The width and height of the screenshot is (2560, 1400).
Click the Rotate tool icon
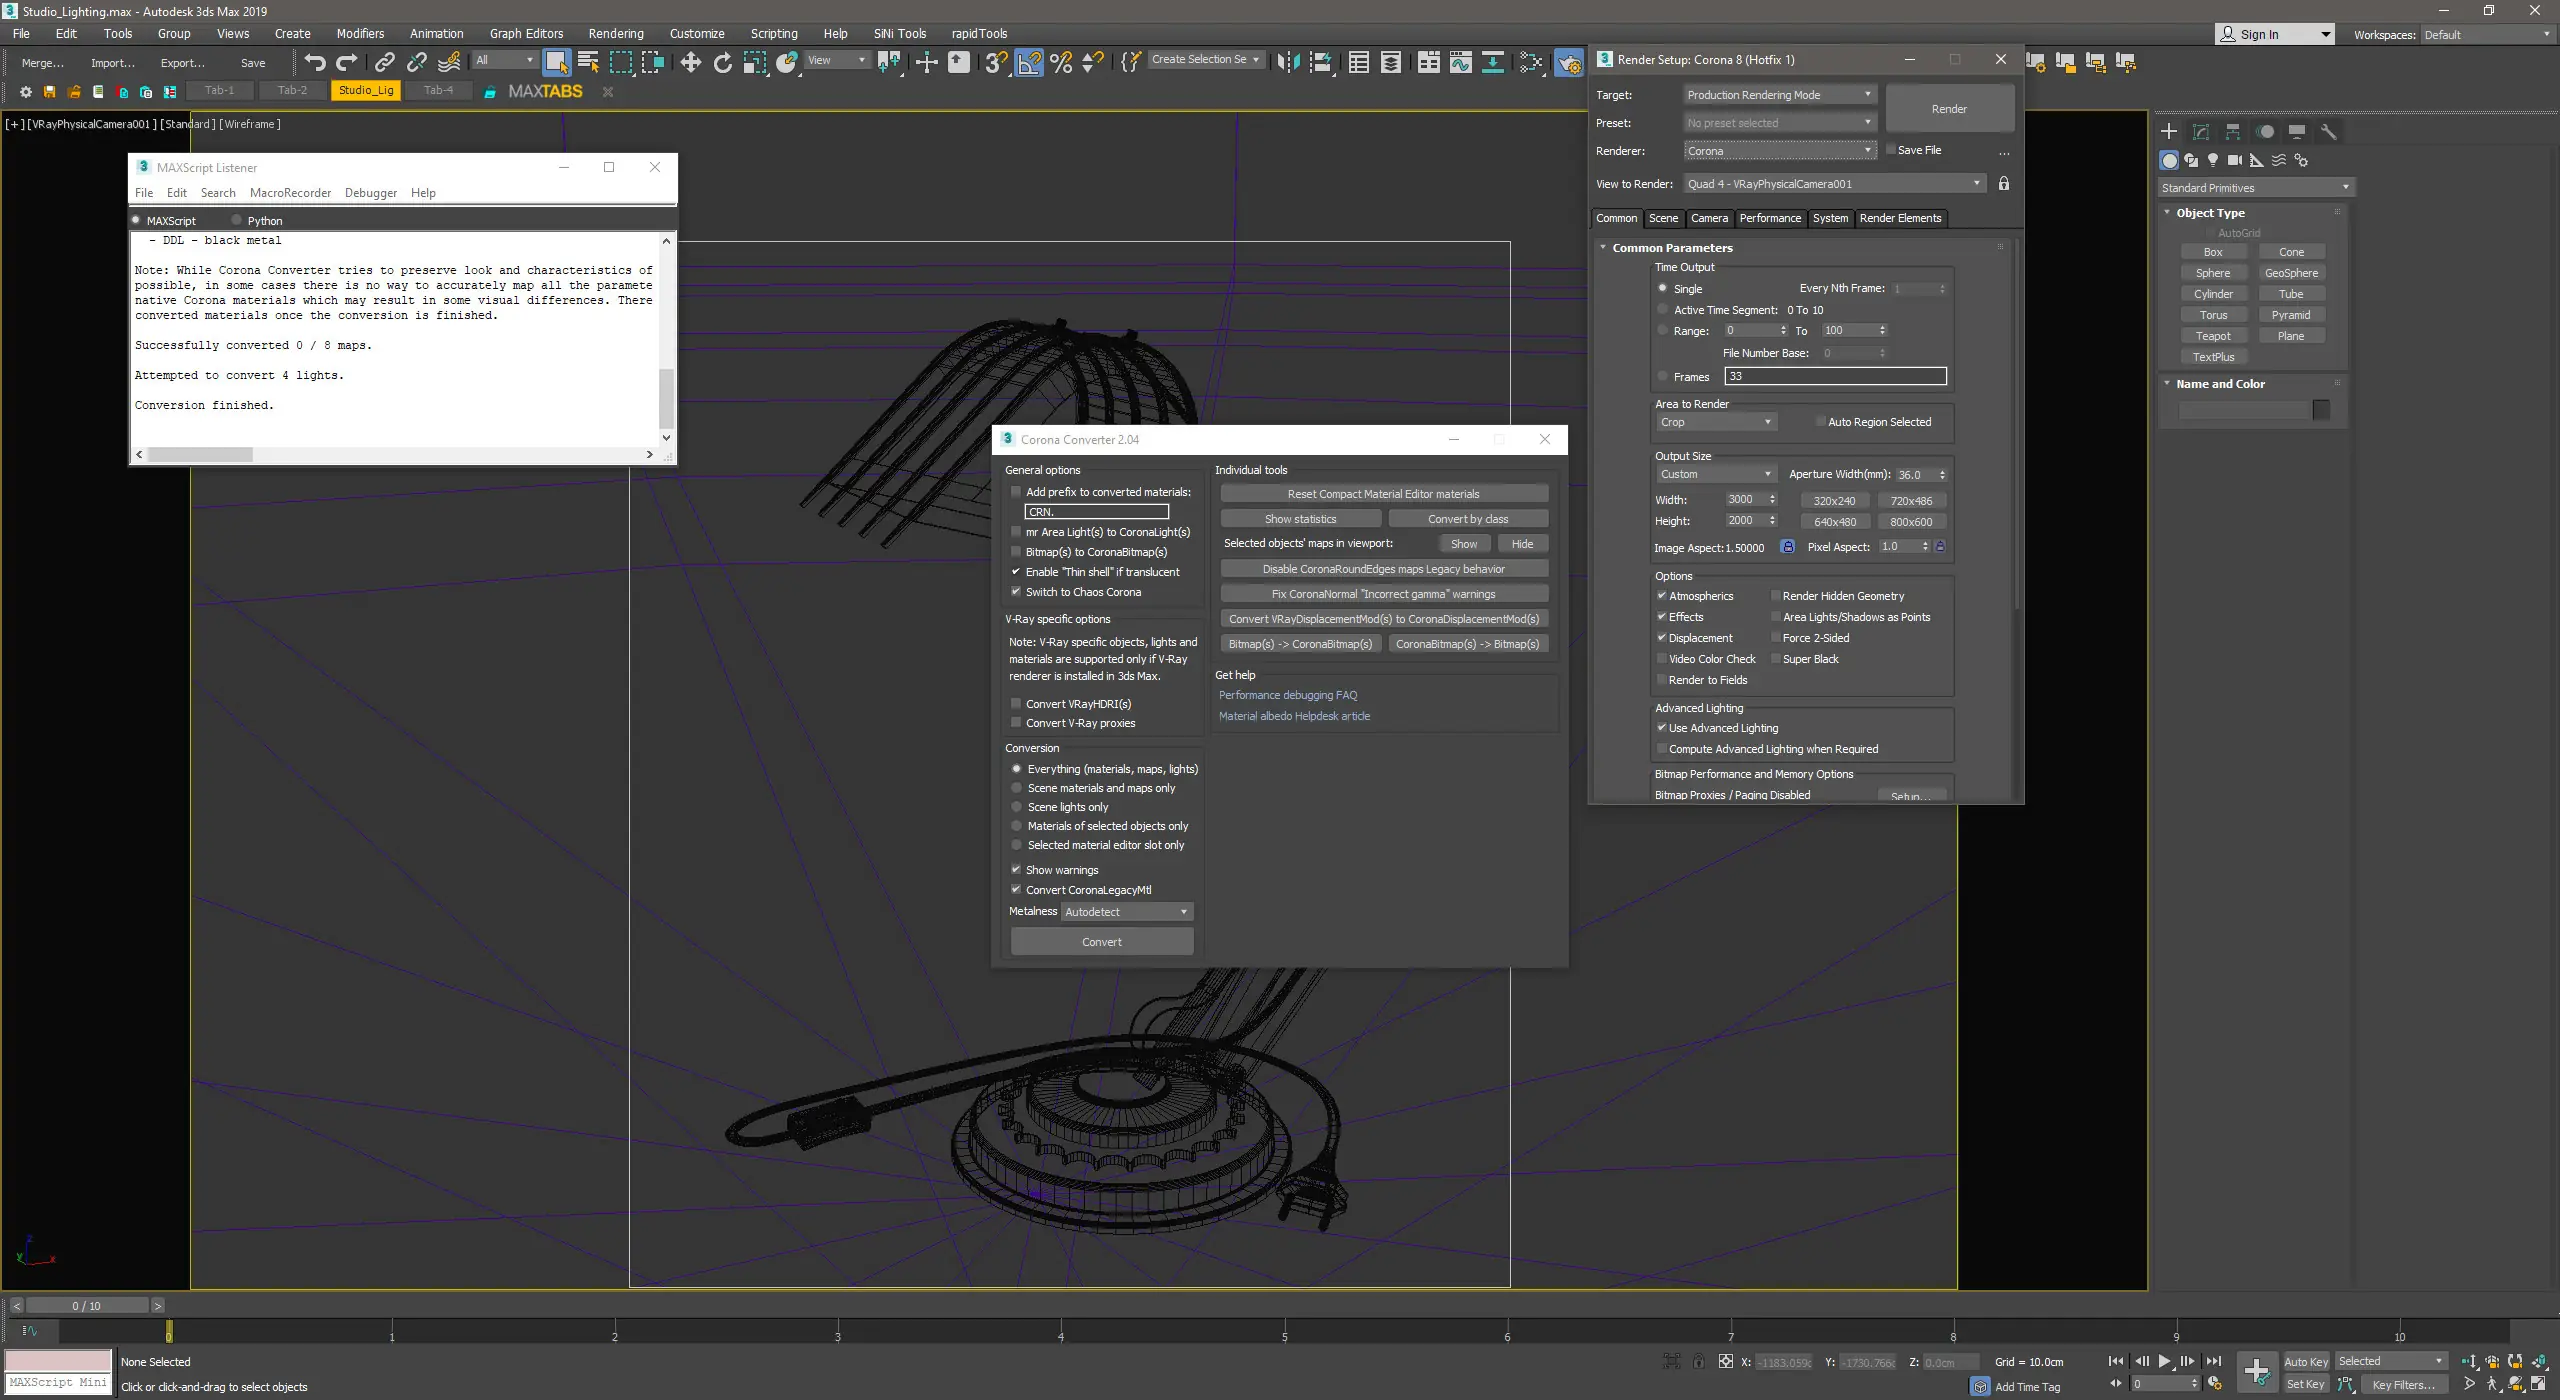click(722, 63)
